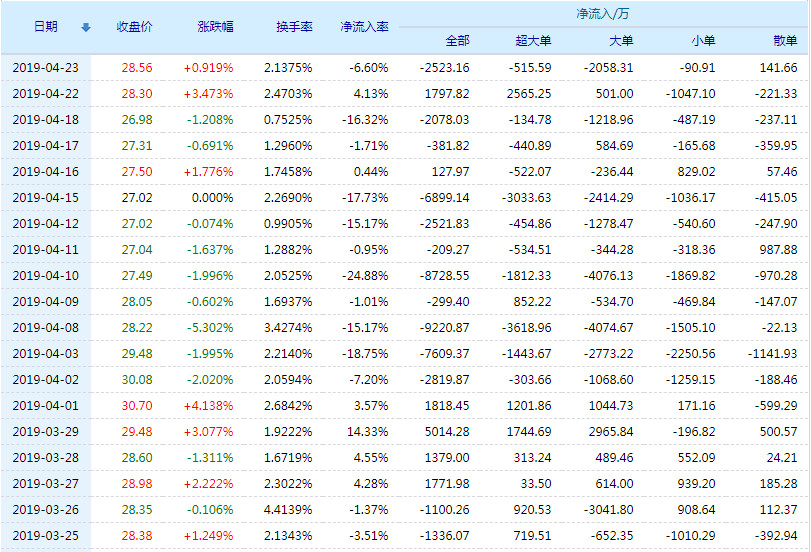Click small order value -2250.56
This screenshot has width=811, height=552.
click(690, 354)
